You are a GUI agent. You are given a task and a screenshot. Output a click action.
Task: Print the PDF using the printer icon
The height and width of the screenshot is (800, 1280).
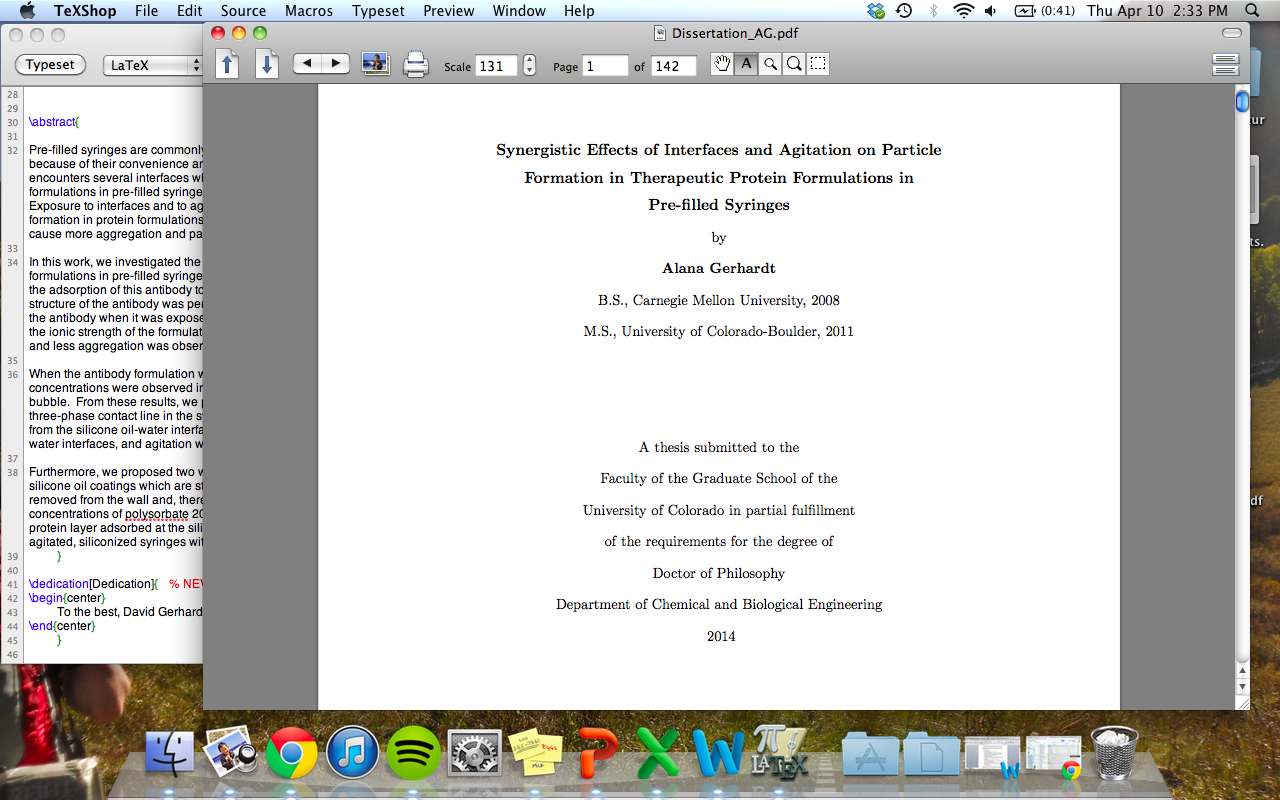(x=416, y=65)
